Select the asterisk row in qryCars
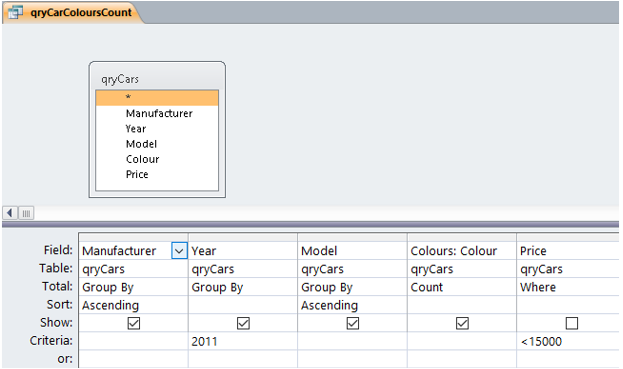This screenshot has width=623, height=369. (x=157, y=98)
